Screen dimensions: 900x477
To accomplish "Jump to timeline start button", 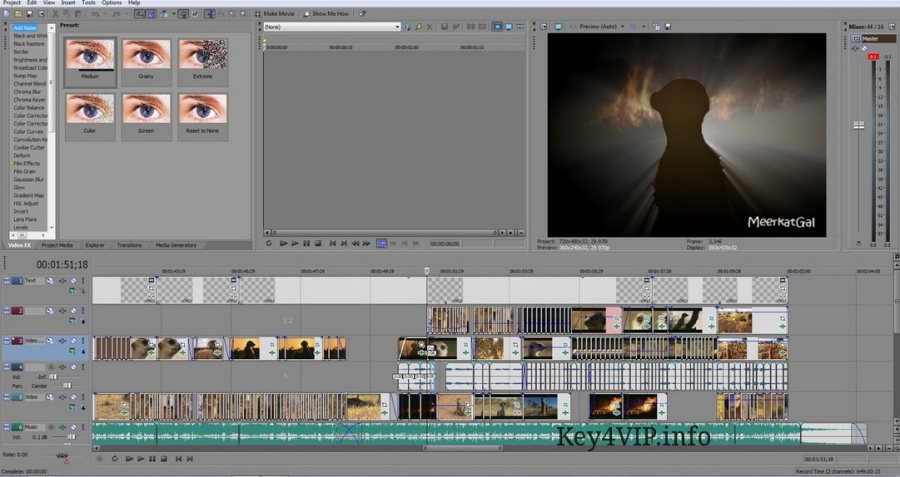I will (x=179, y=459).
